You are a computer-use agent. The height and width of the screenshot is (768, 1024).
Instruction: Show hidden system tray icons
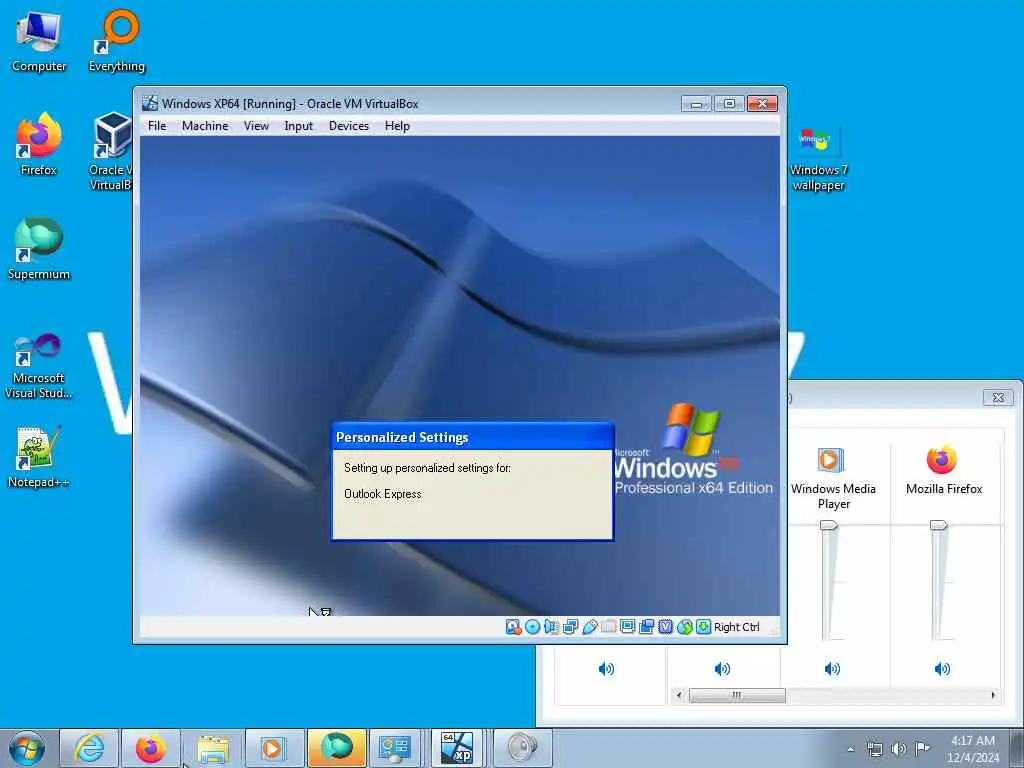coord(850,749)
